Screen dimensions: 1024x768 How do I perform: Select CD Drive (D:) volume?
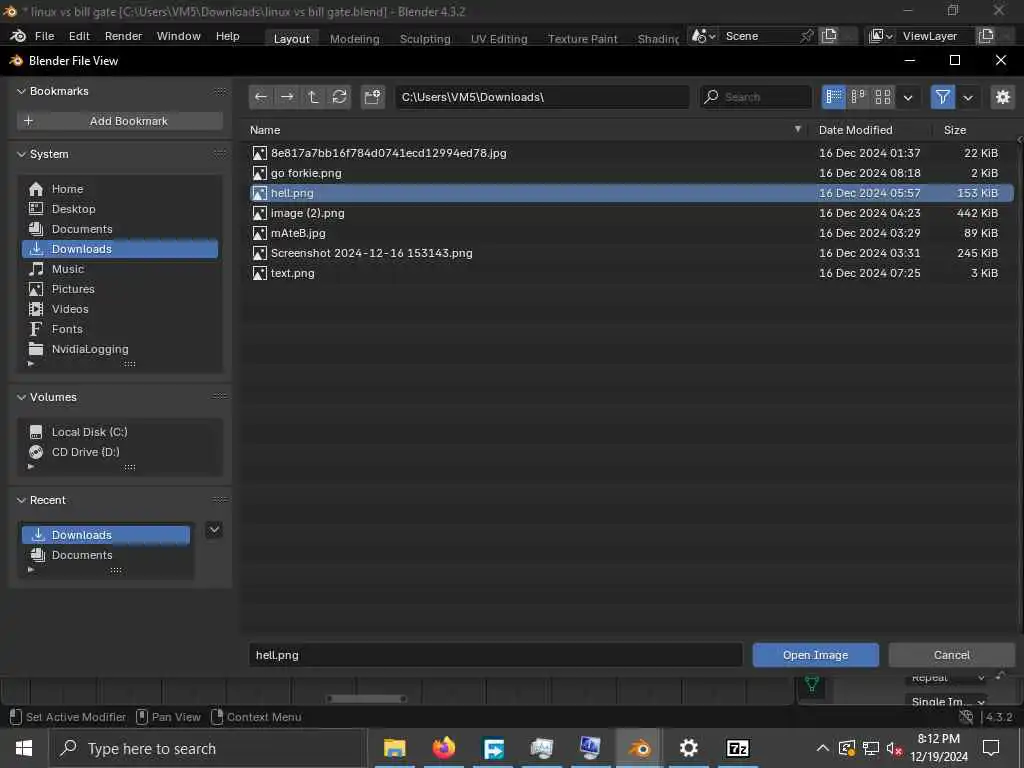tap(120, 452)
